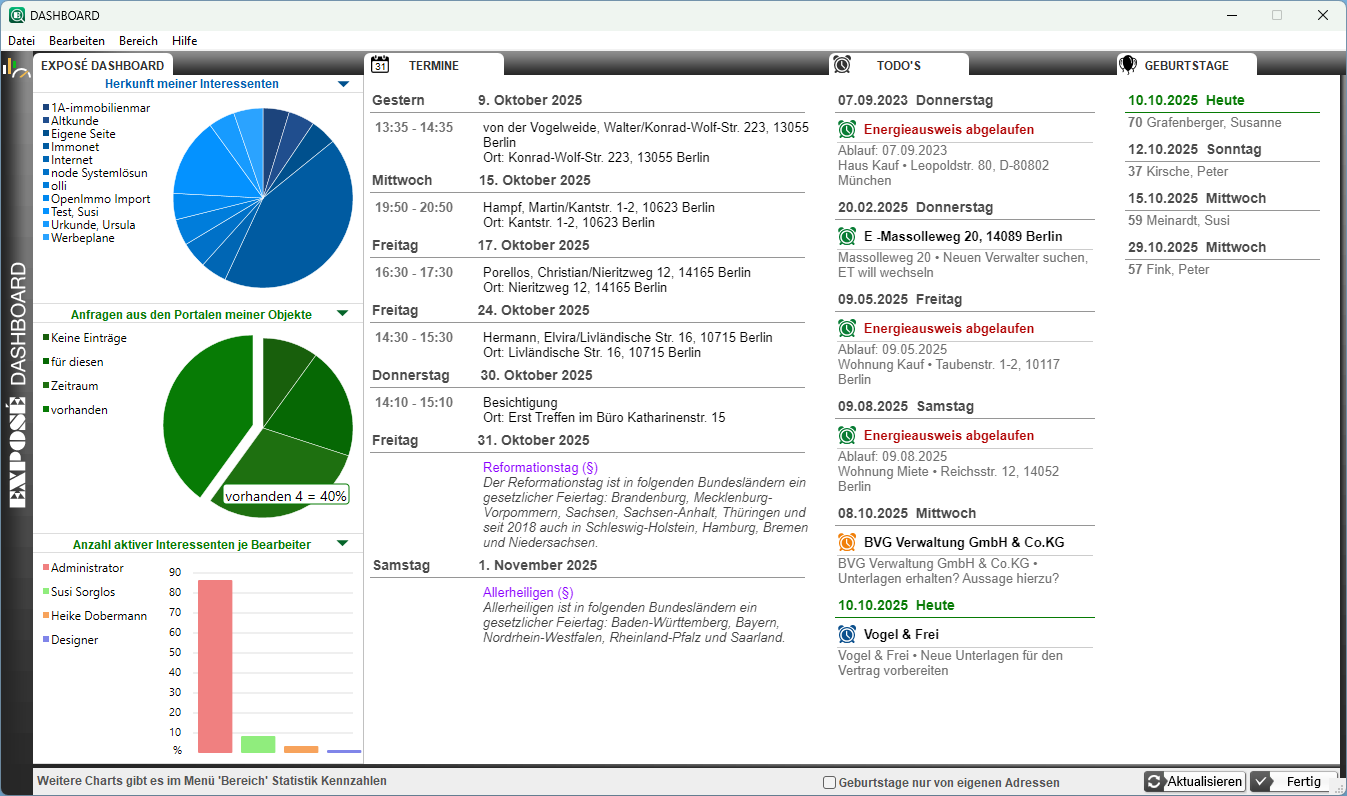Click the dashboard chart icon at top left
This screenshot has width=1347, height=796.
coord(16,67)
